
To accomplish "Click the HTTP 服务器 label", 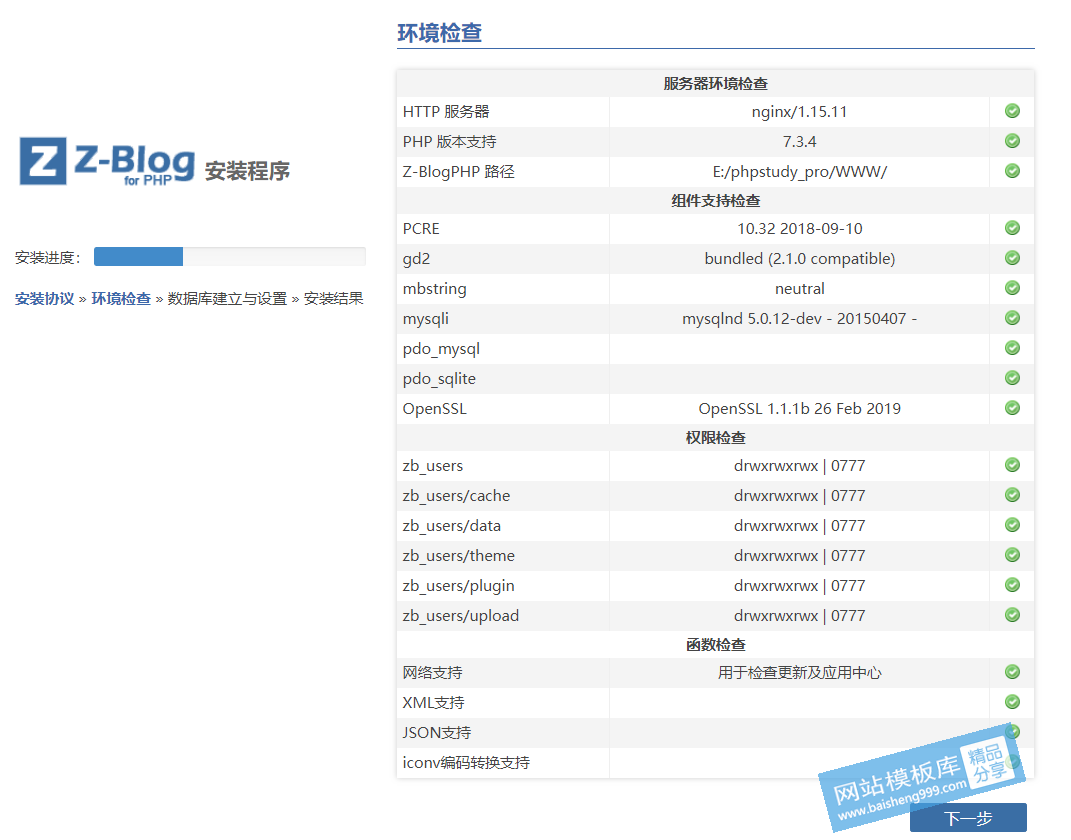I will tap(446, 111).
